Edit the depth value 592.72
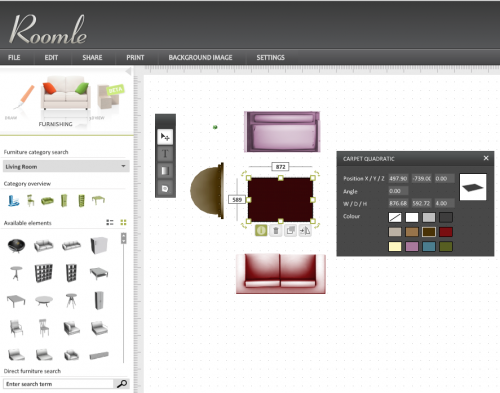Screen dimensions: 500x393 point(421,203)
